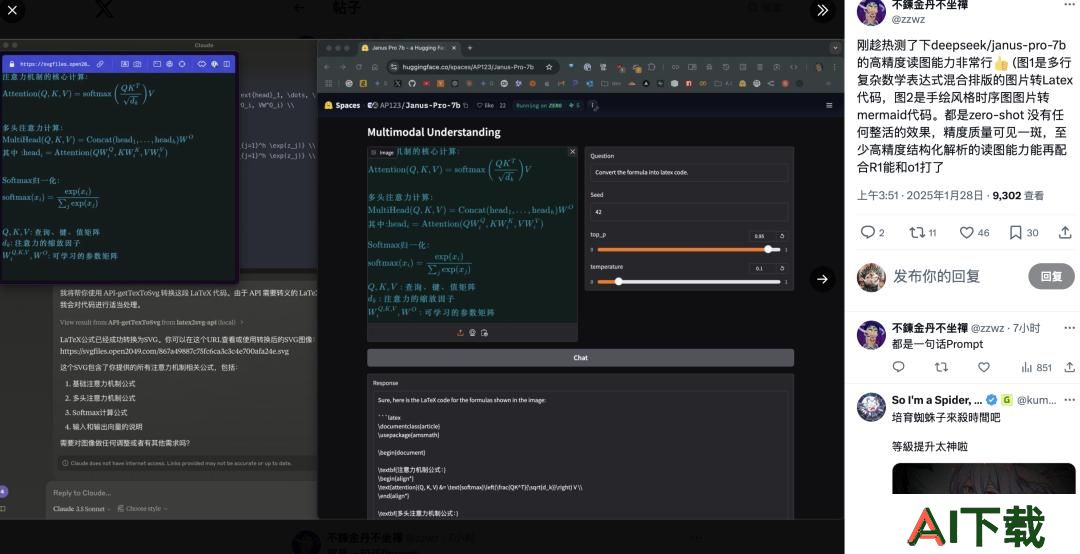Open the Choose style dropdown in Claude
The height and width of the screenshot is (554, 1080).
[x=143, y=509]
